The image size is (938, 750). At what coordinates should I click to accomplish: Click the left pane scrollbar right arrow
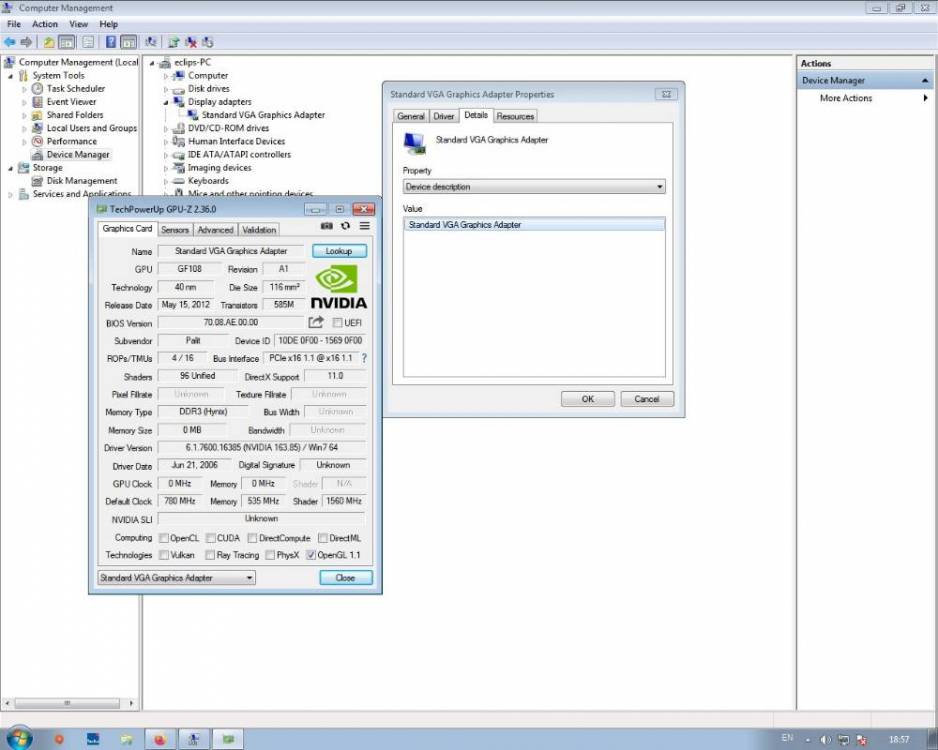pos(131,703)
